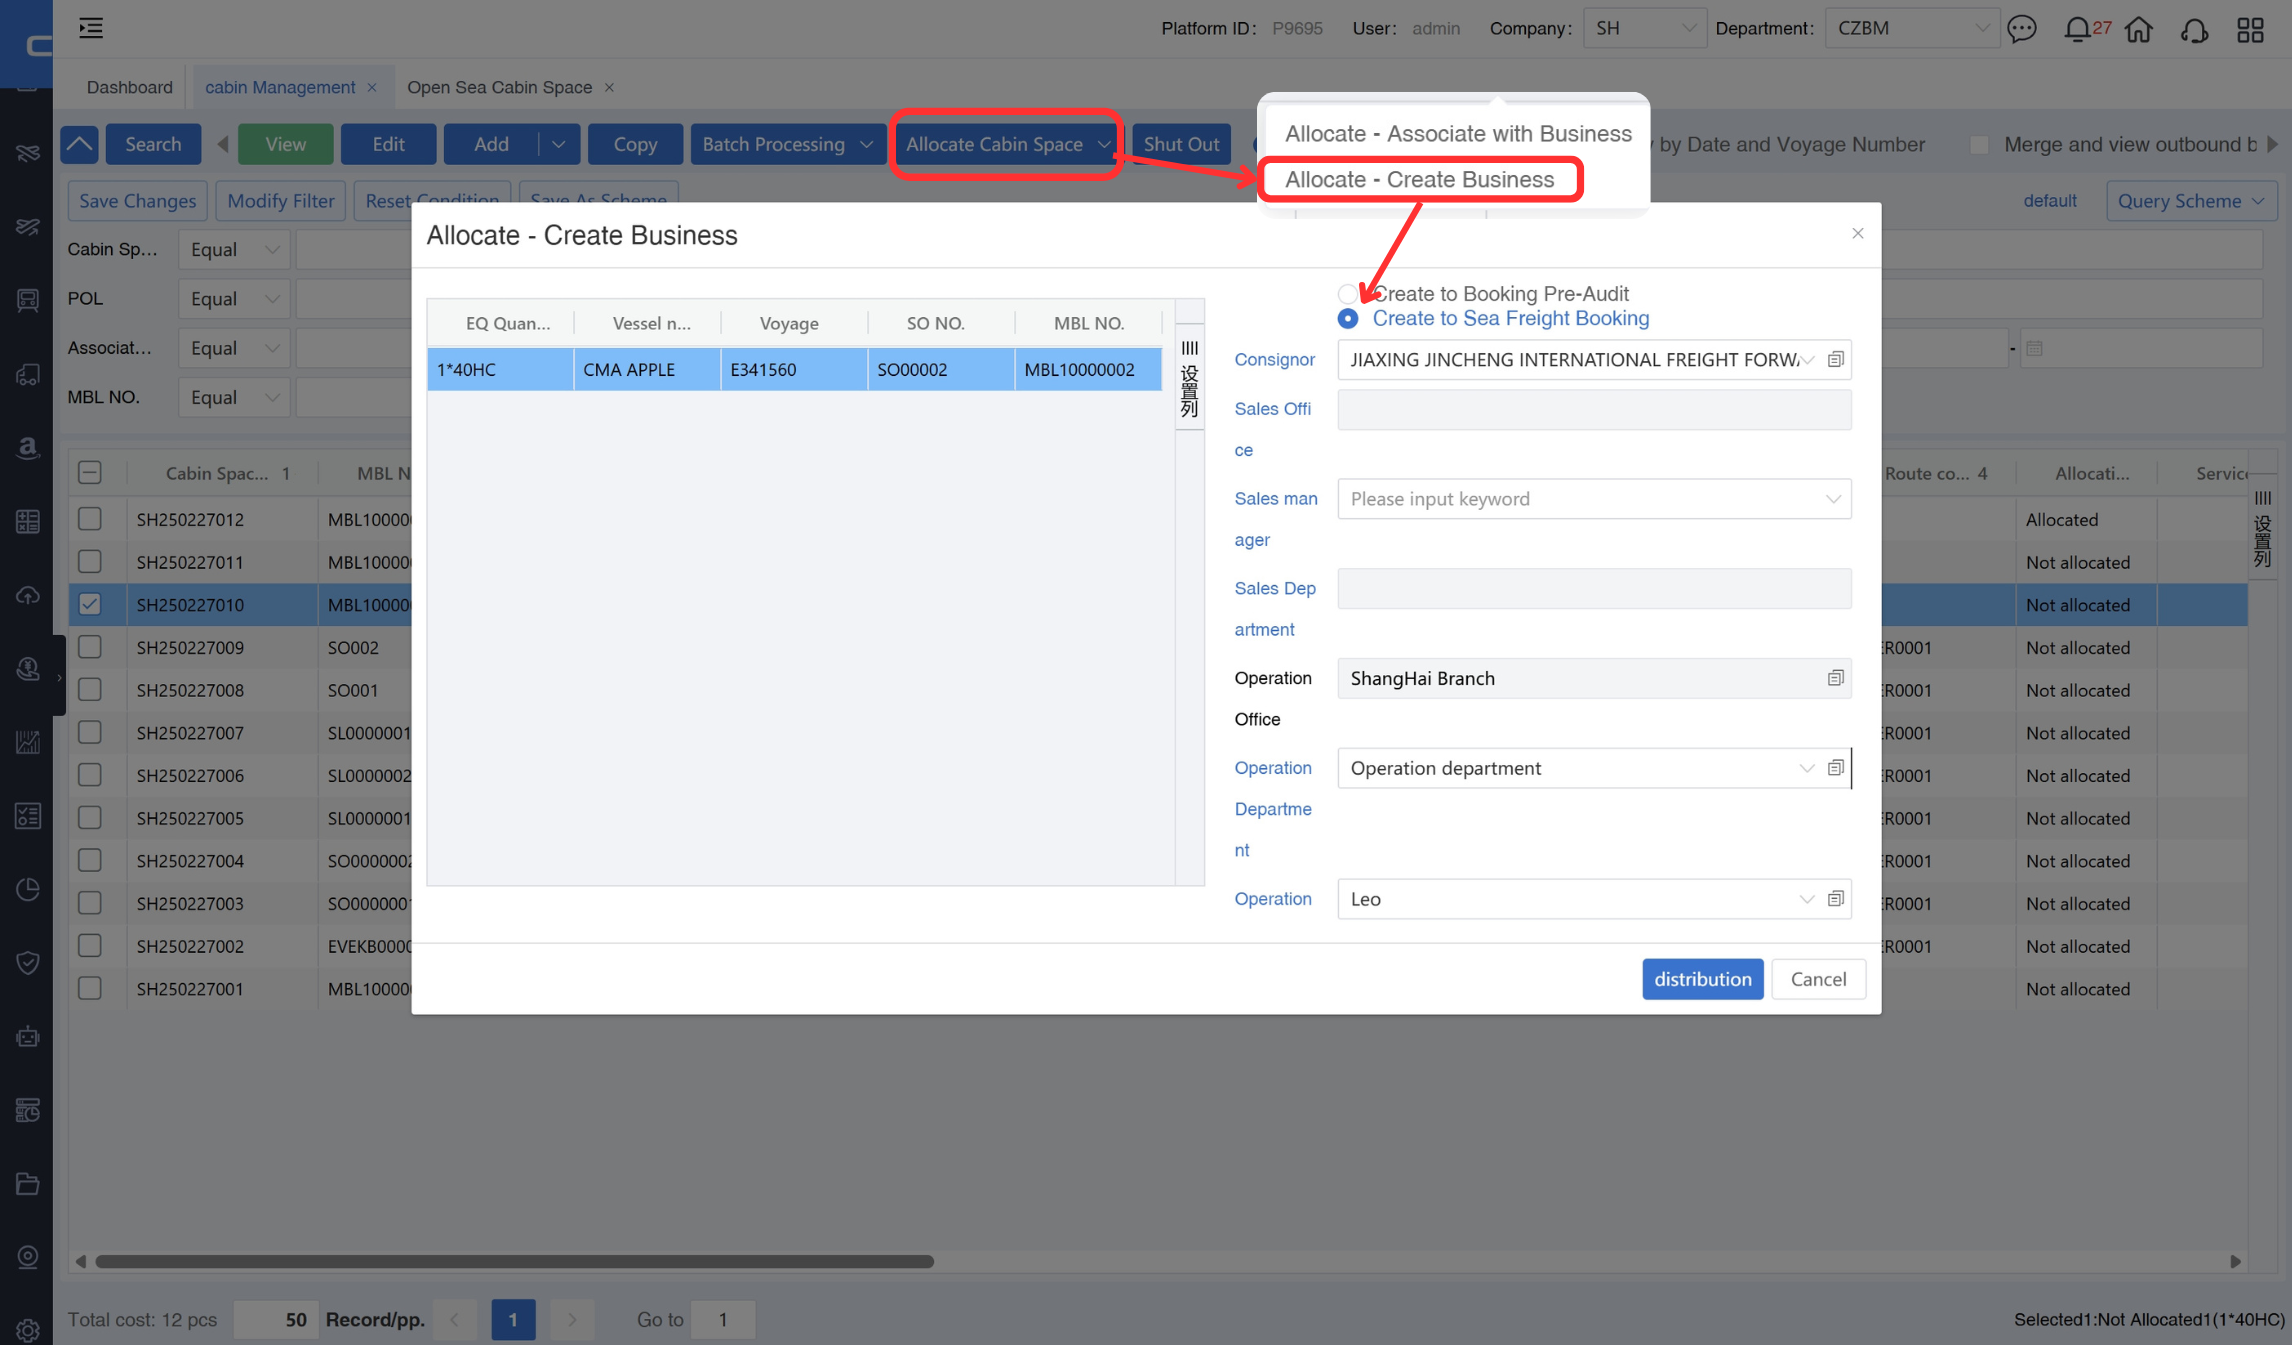Toggle checkbox for row SH250227012
Image resolution: width=2292 pixels, height=1345 pixels.
click(x=90, y=519)
